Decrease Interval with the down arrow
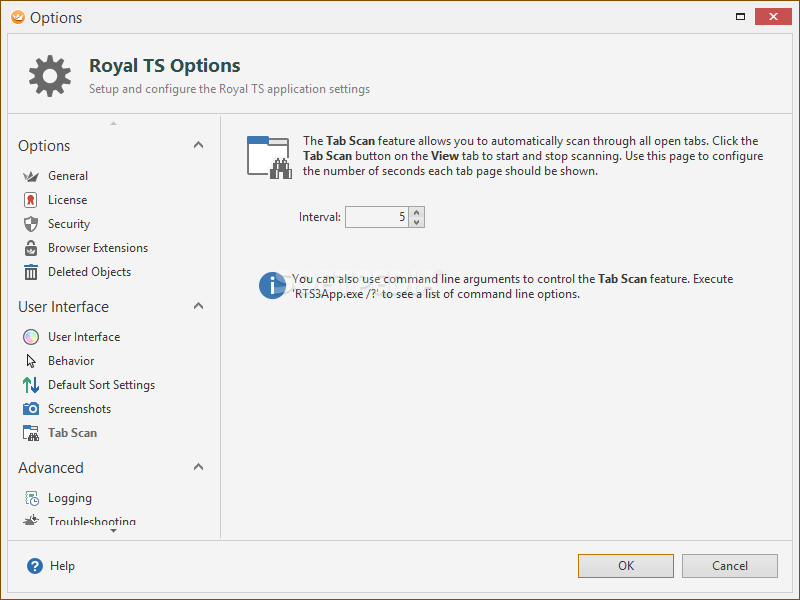 tap(416, 222)
